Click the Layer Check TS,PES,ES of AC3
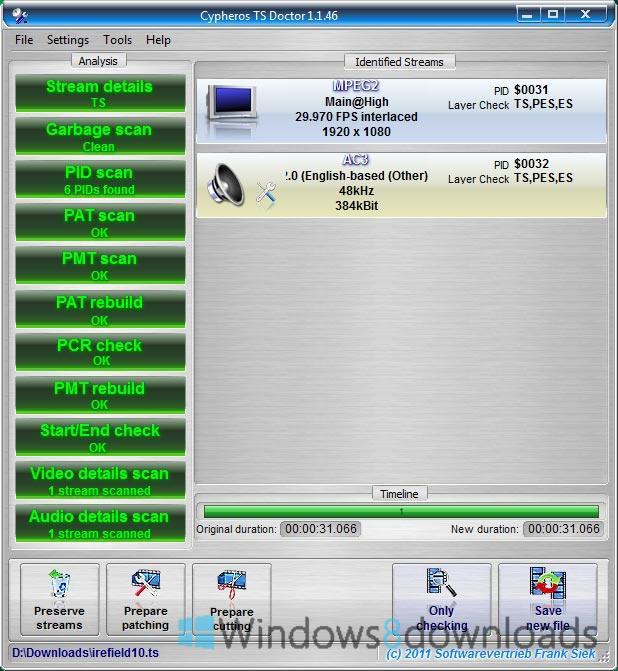The height and width of the screenshot is (671, 618). 510,178
